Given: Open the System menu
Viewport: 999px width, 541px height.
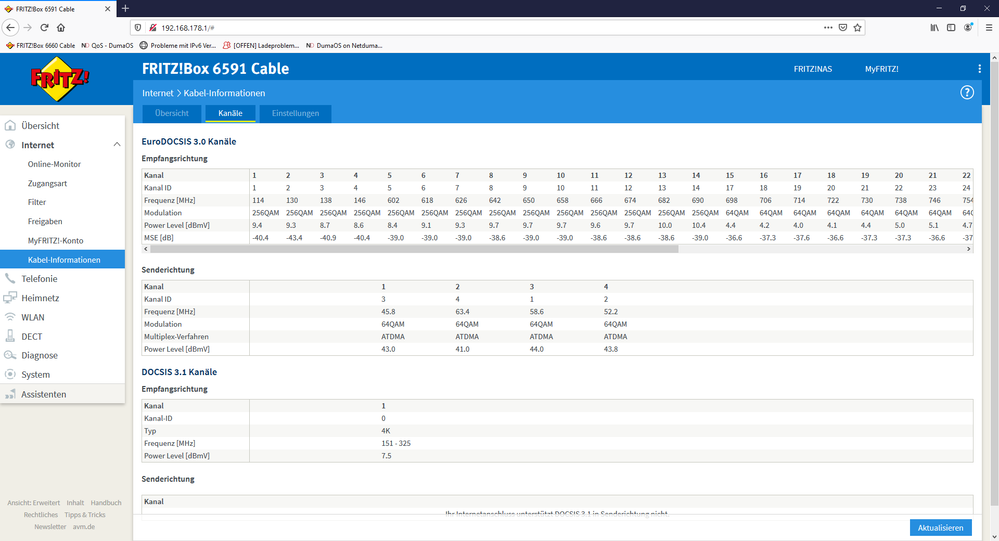Looking at the screenshot, I should pyautogui.click(x=35, y=375).
